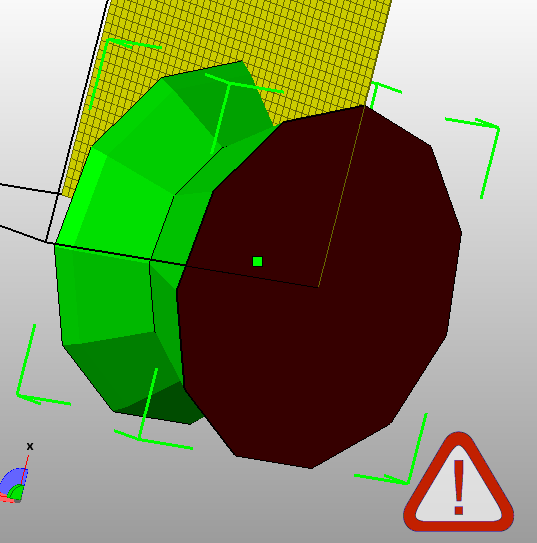Click the red axis line under X
Image resolution: width=537 pixels, height=543 pixels.
tap(25, 469)
